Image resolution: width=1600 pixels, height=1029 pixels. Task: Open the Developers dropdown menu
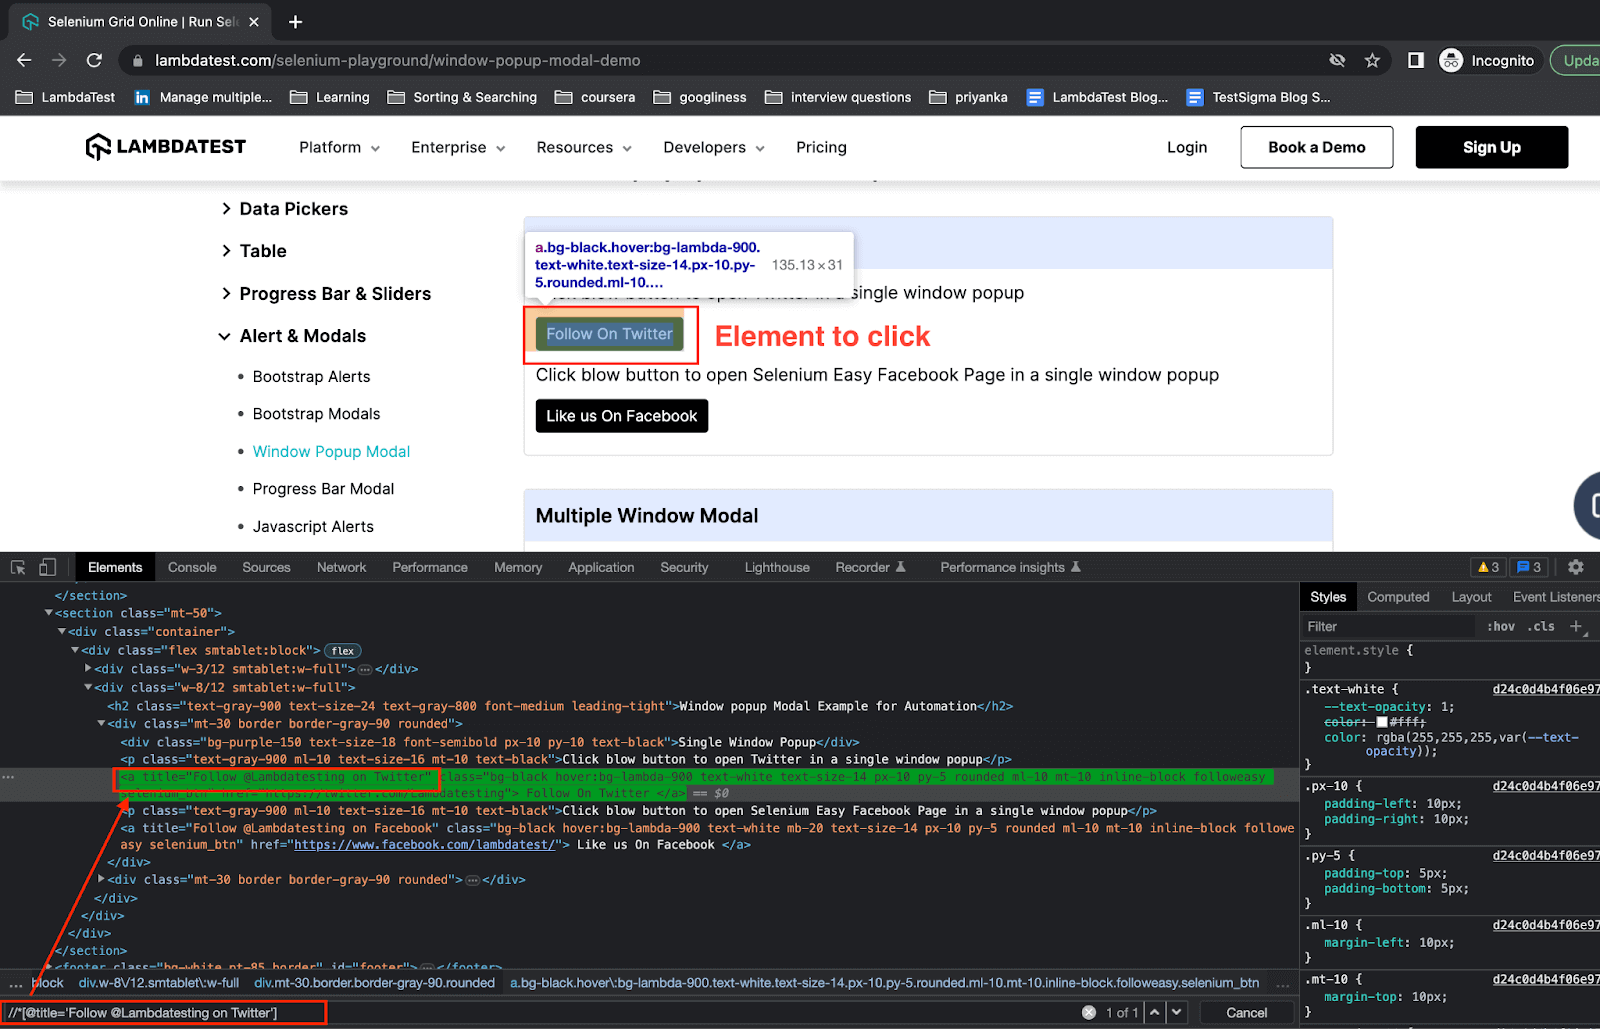click(x=714, y=147)
